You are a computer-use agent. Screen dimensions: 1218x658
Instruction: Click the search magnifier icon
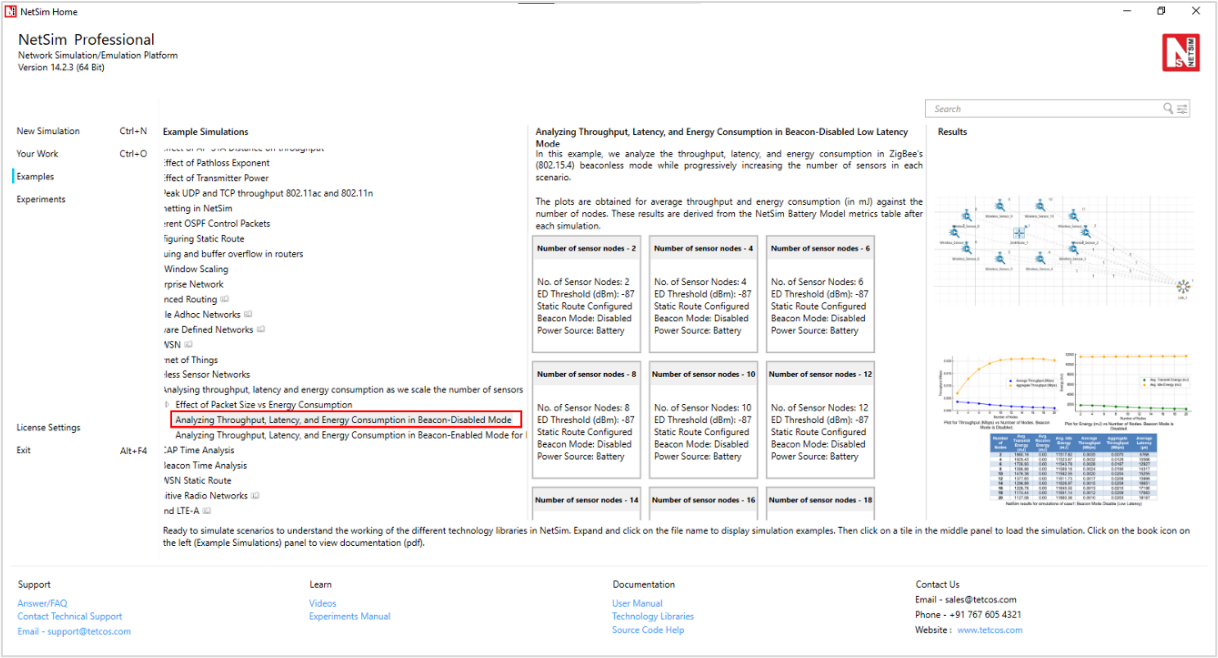pos(1168,109)
